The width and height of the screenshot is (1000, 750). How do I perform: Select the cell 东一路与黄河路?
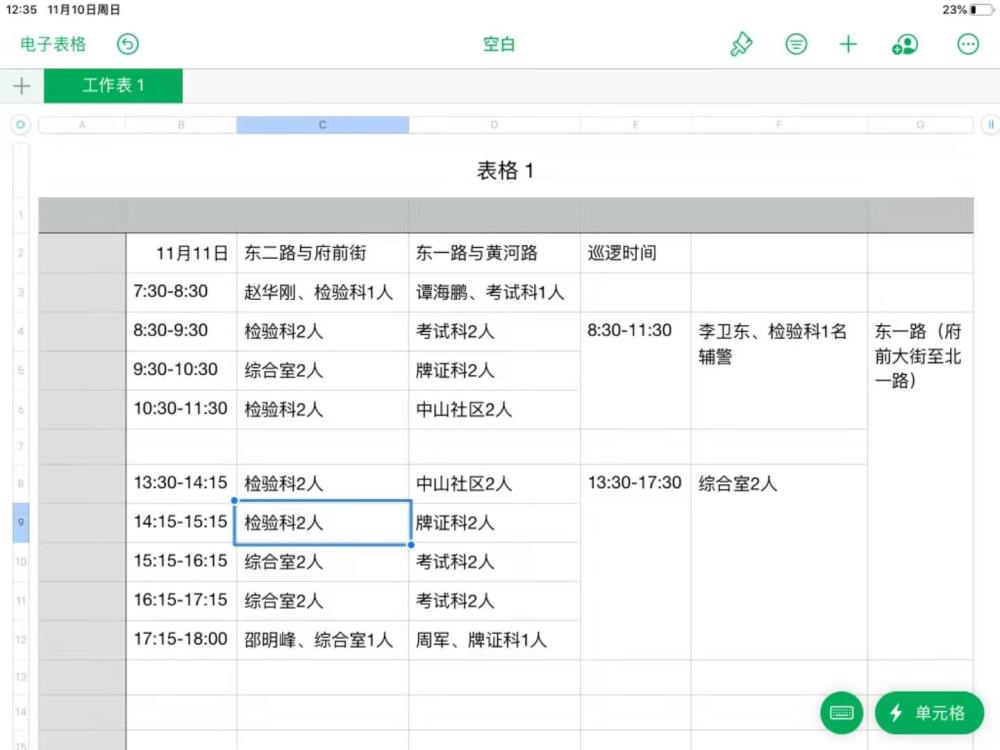(494, 253)
